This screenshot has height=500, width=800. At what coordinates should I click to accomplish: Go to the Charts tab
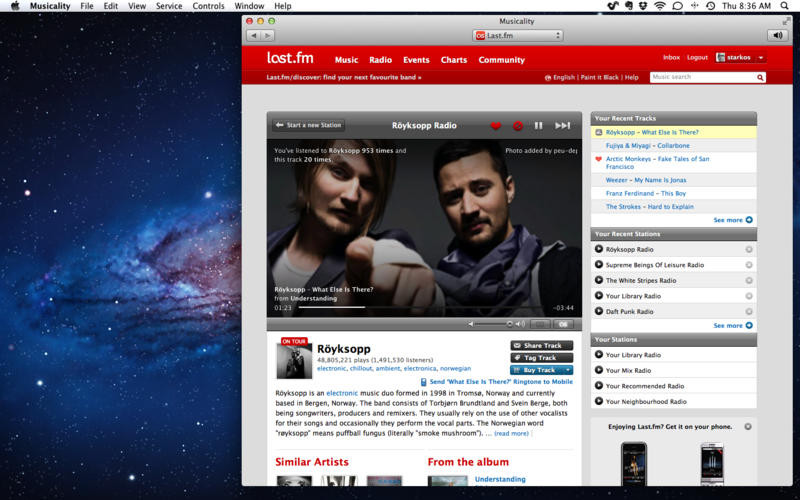coord(454,60)
